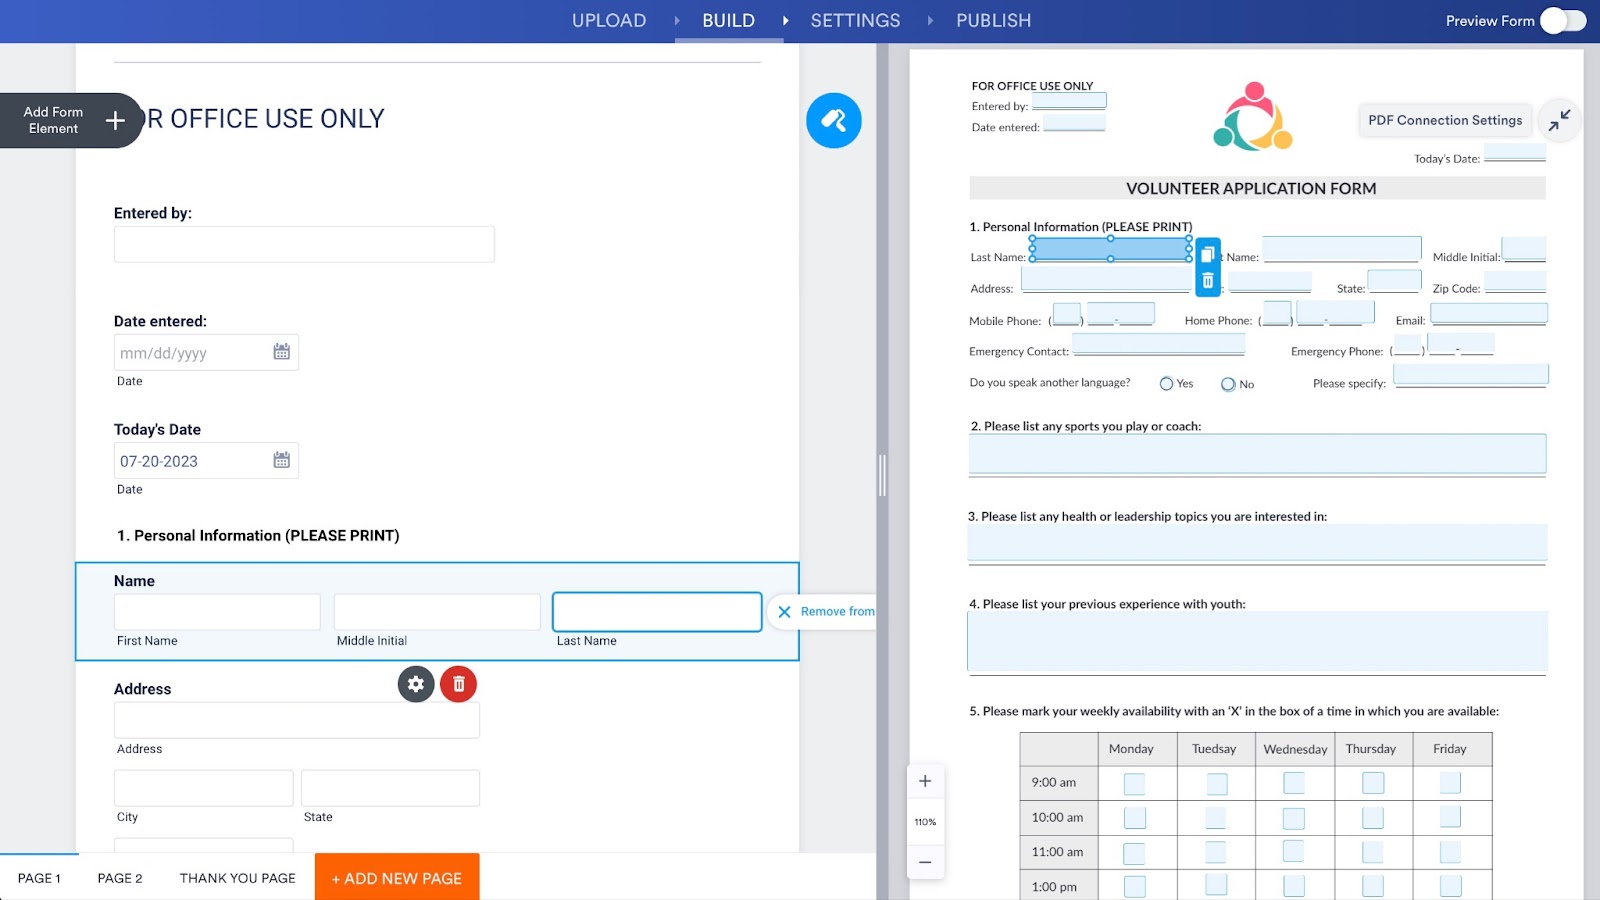Click the ADD NEW PAGE button

397,877
